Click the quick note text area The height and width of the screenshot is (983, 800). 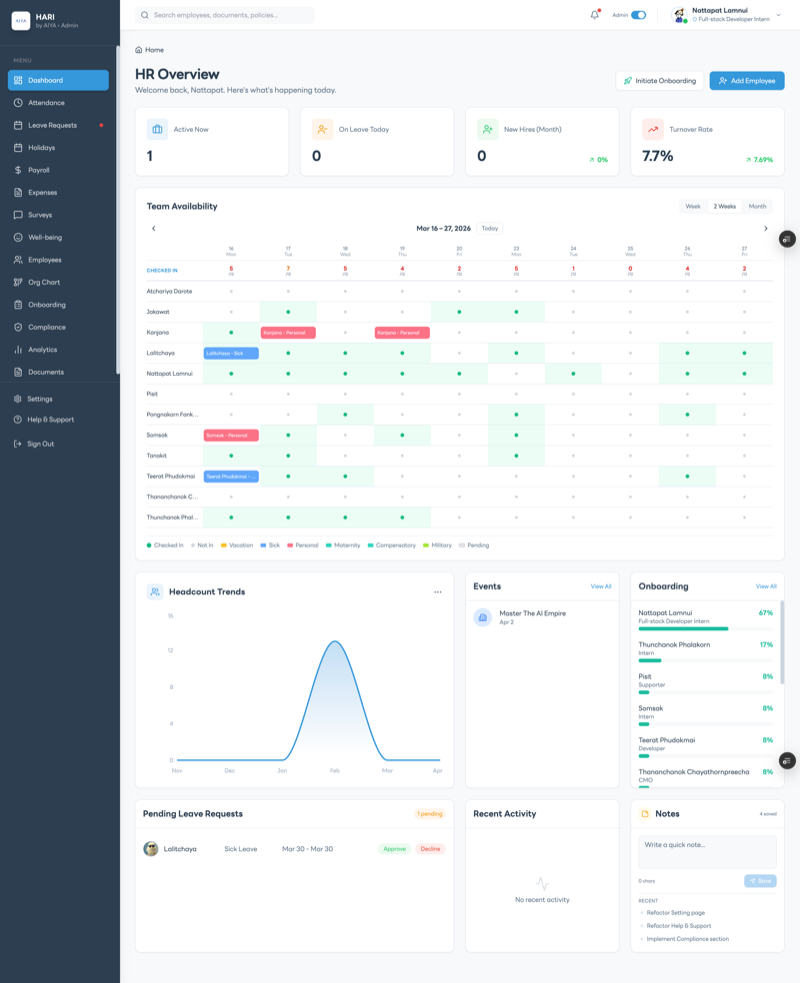coord(707,852)
